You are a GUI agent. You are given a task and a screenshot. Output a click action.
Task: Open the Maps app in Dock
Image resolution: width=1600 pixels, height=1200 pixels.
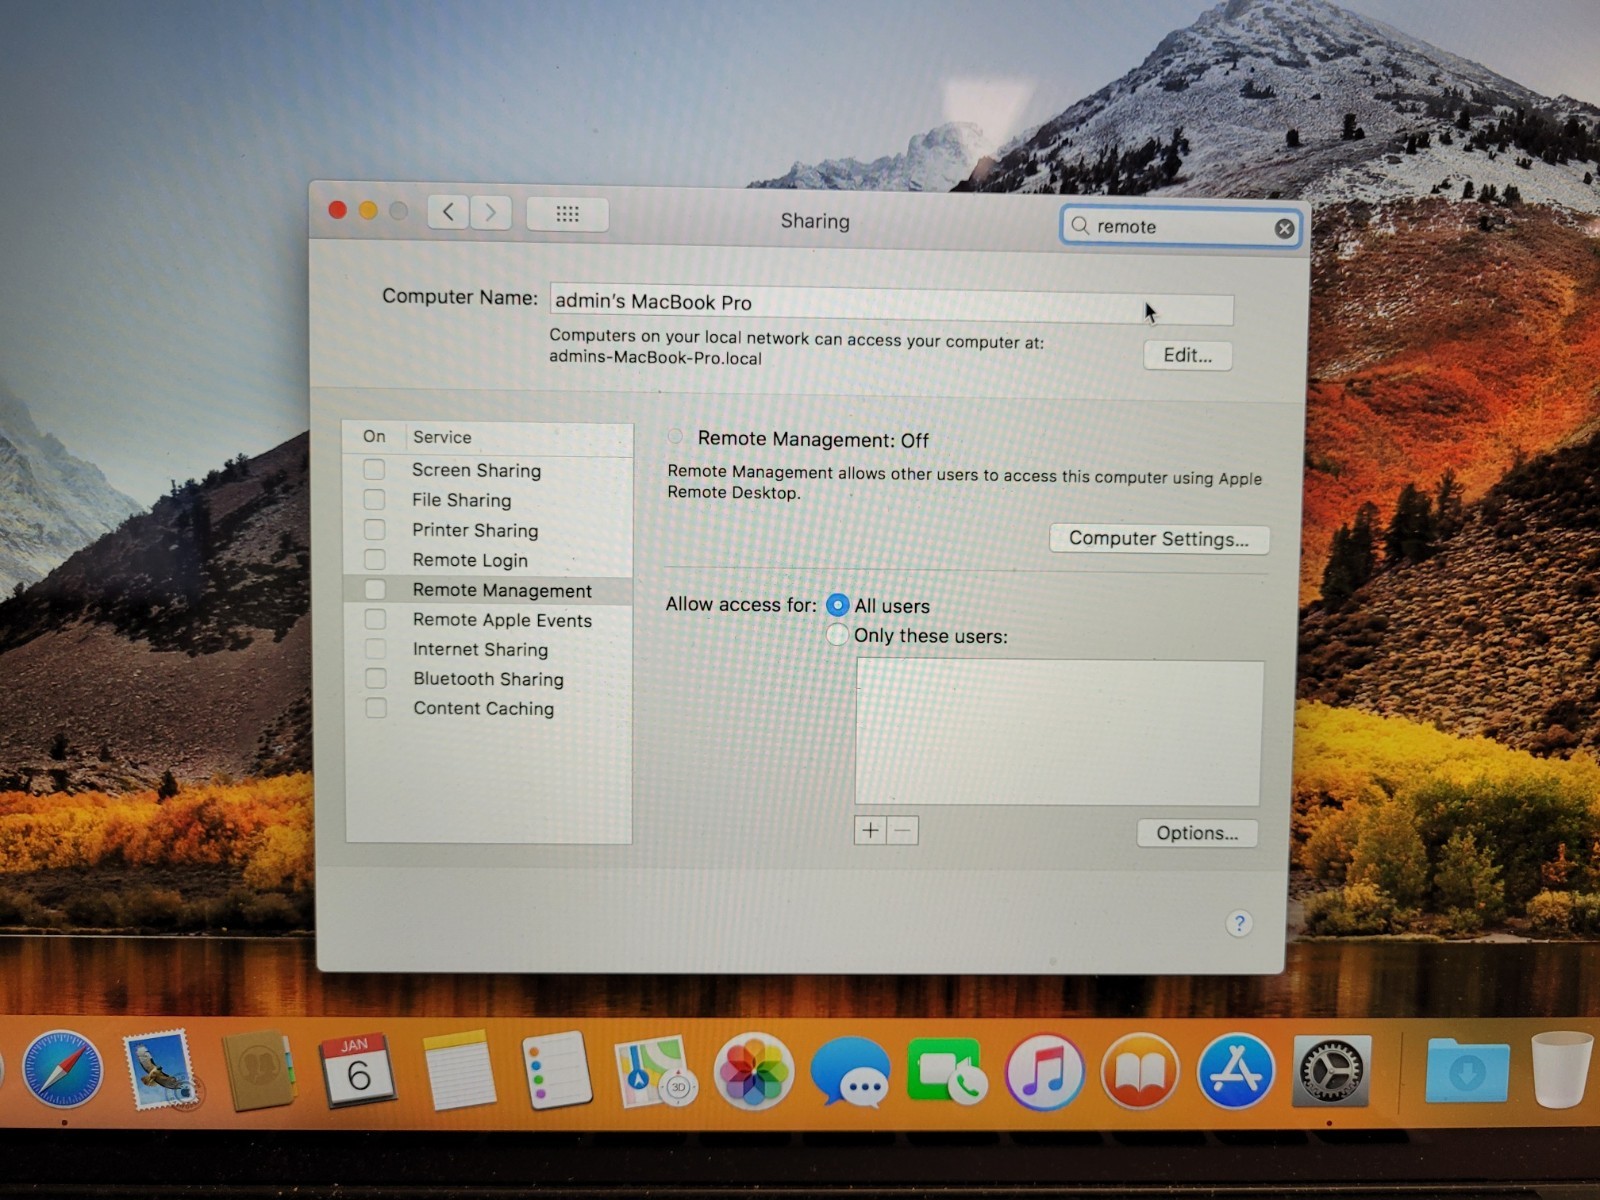[655, 1072]
